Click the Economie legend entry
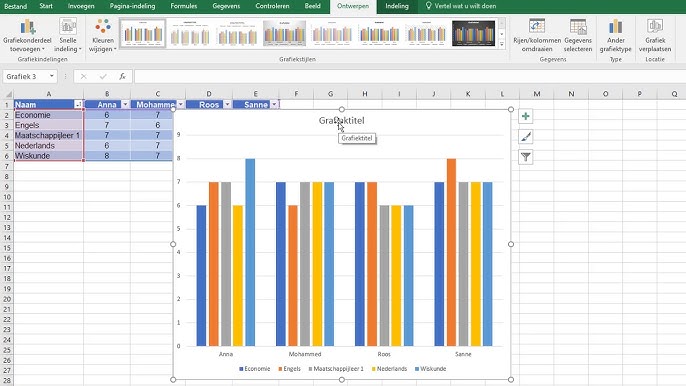The image size is (686, 386). pos(255,369)
